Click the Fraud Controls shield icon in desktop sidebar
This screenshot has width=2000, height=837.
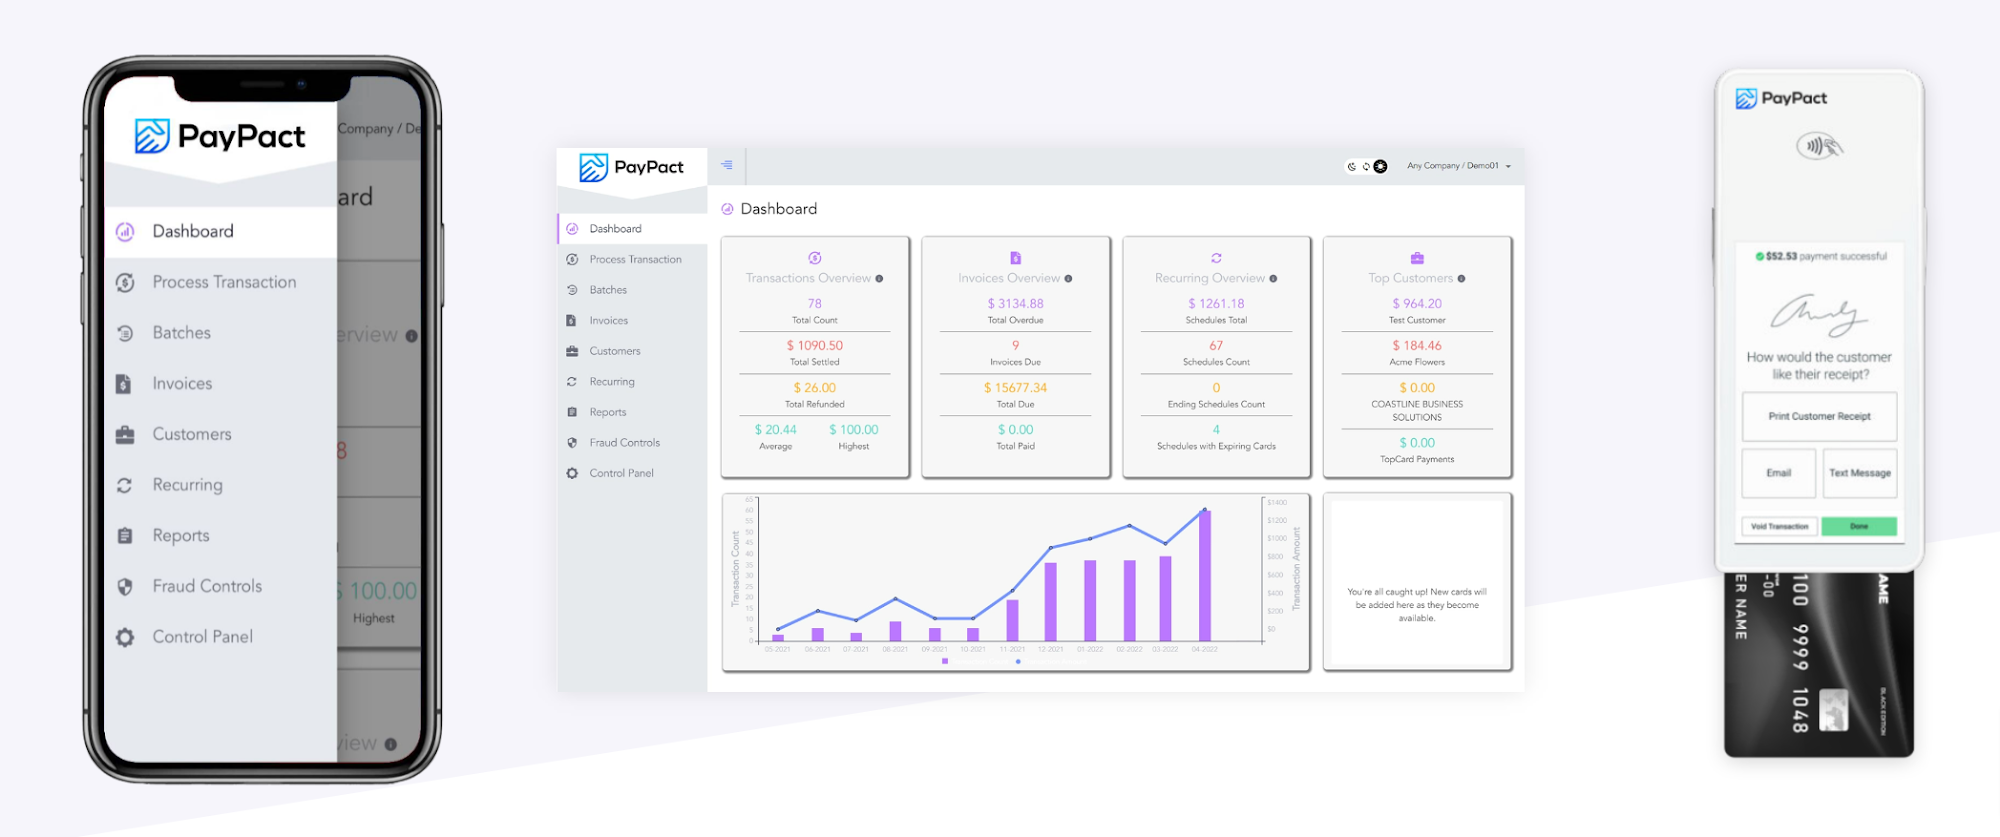click(x=572, y=443)
